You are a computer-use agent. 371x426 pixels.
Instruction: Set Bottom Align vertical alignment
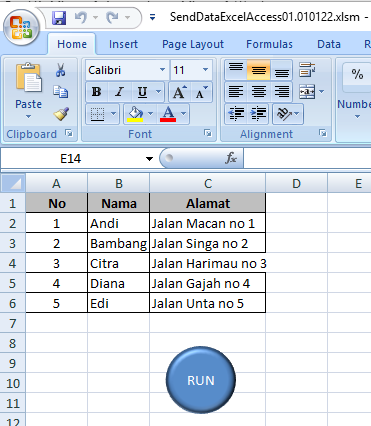(282, 70)
